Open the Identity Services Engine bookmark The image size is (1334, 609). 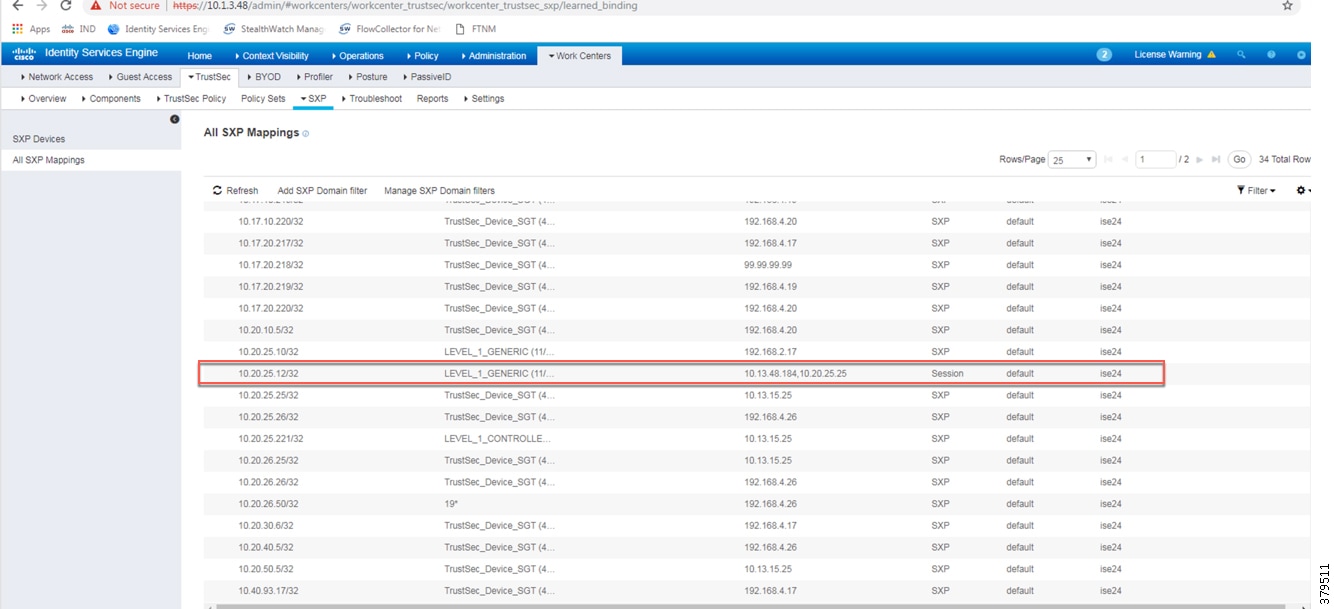pos(158,29)
